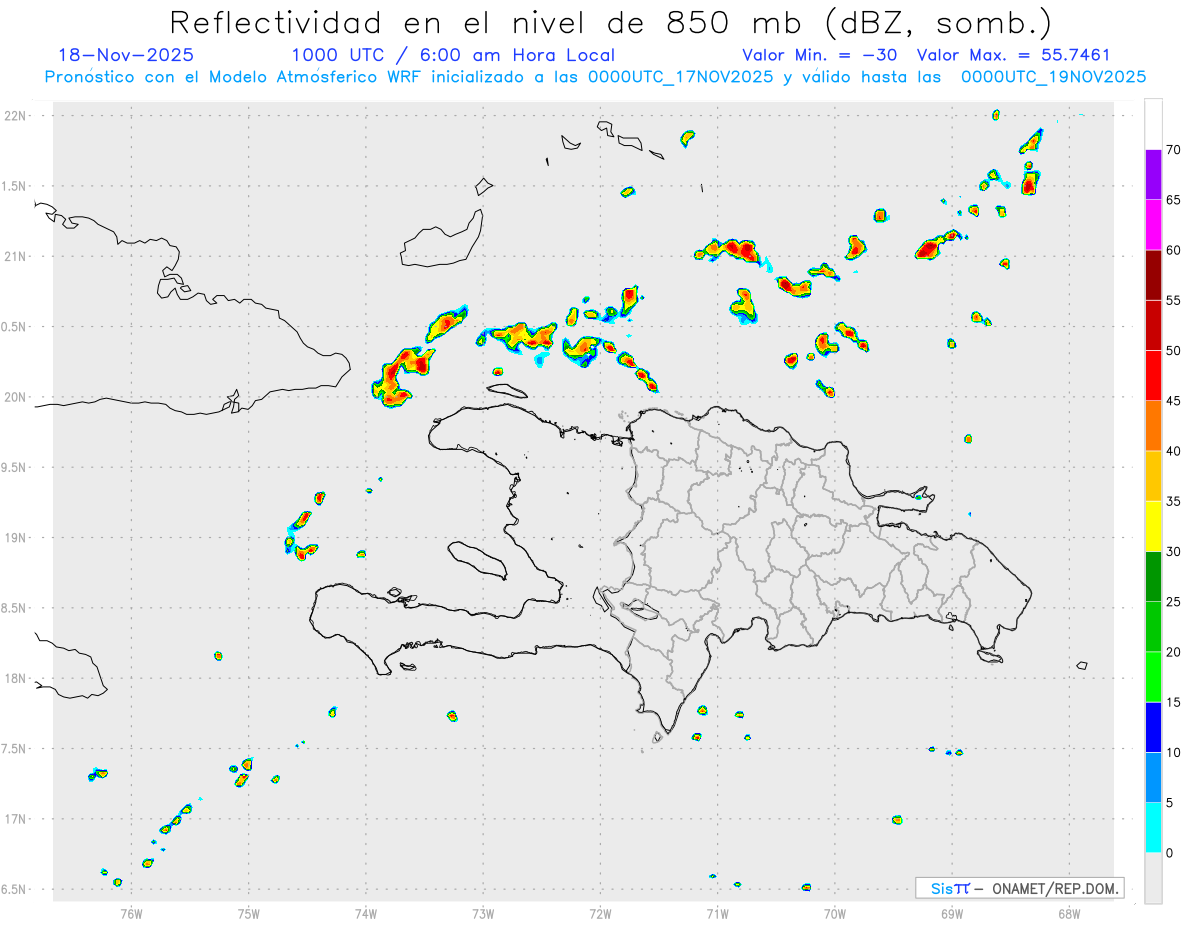The width and height of the screenshot is (1200, 927).
Task: Click the '70W' longitude label
Action: pos(835,913)
